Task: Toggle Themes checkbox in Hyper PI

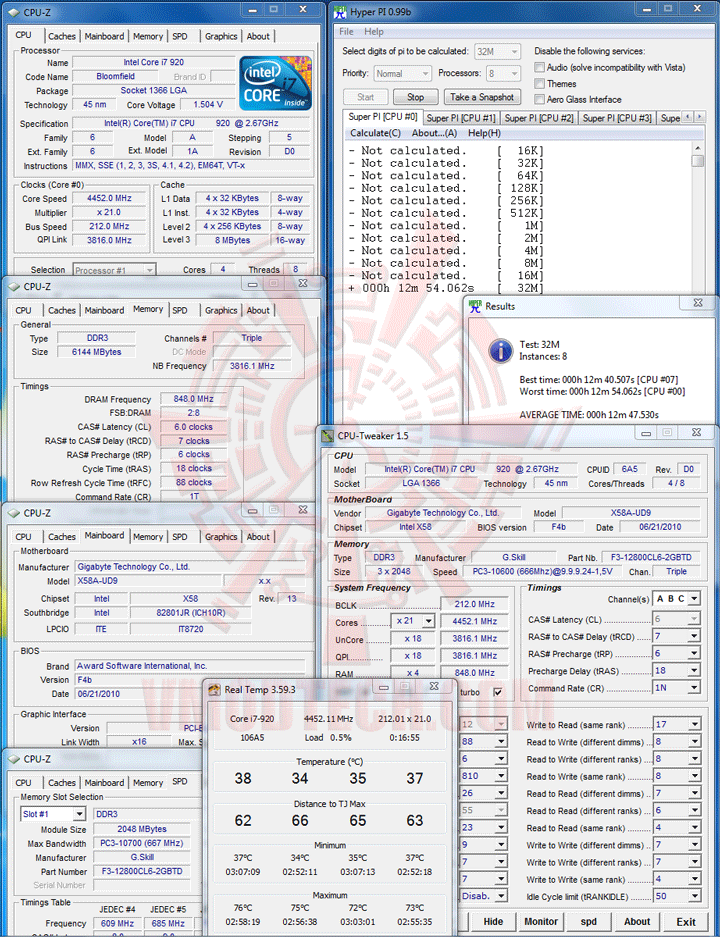Action: point(540,84)
